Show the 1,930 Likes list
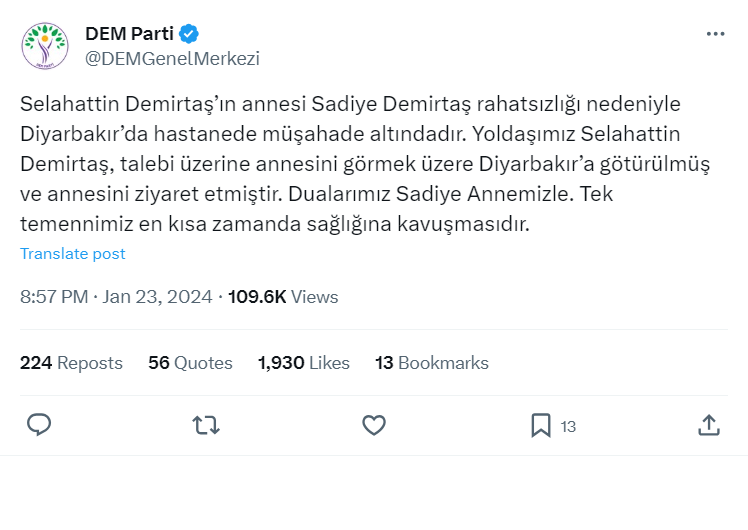The width and height of the screenshot is (748, 530). [303, 363]
